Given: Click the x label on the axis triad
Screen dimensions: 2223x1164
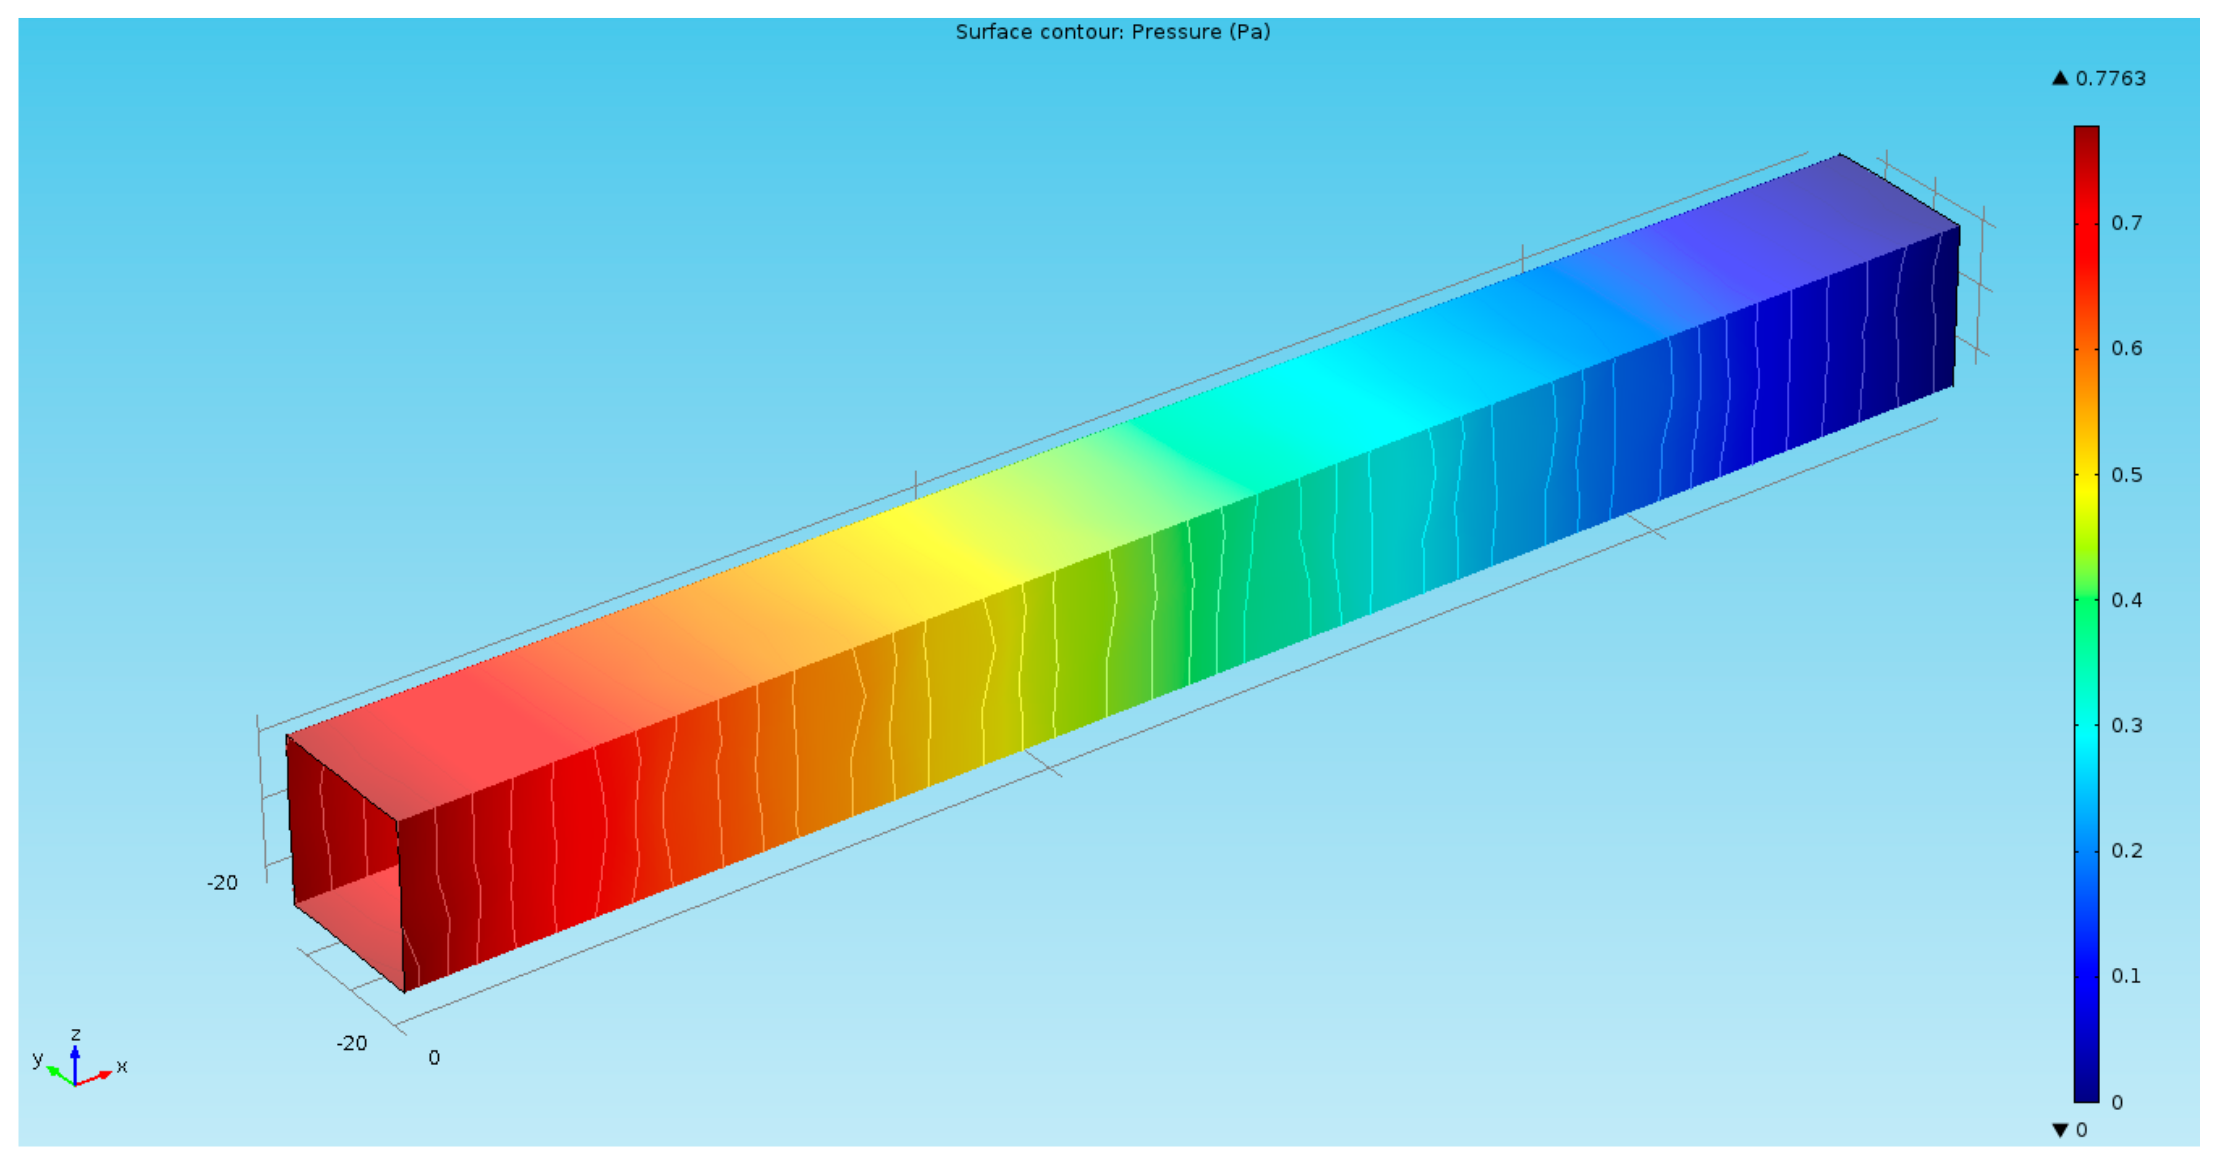Looking at the screenshot, I should pyautogui.click(x=122, y=1066).
